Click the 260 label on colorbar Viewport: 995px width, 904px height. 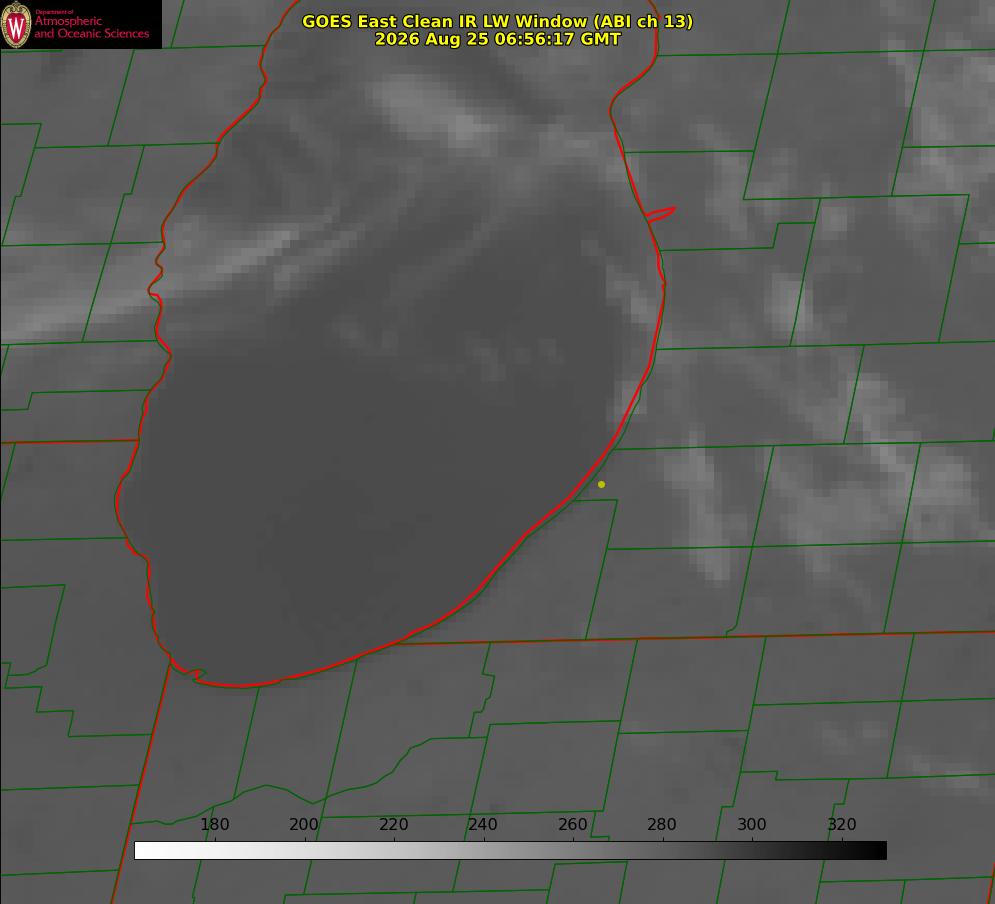coord(572,824)
